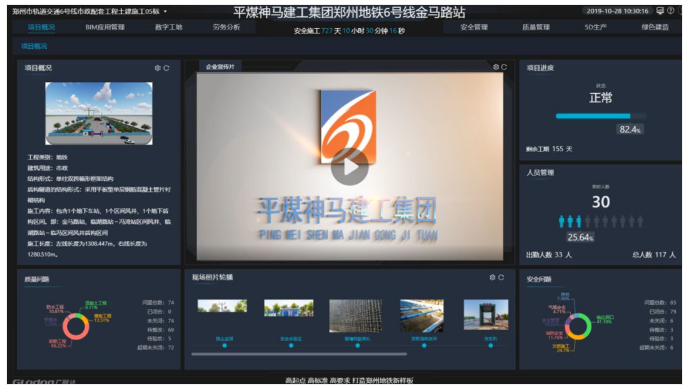The width and height of the screenshot is (685, 389).
Task: Switch to BIM应用管理 tab
Action: coord(105,27)
